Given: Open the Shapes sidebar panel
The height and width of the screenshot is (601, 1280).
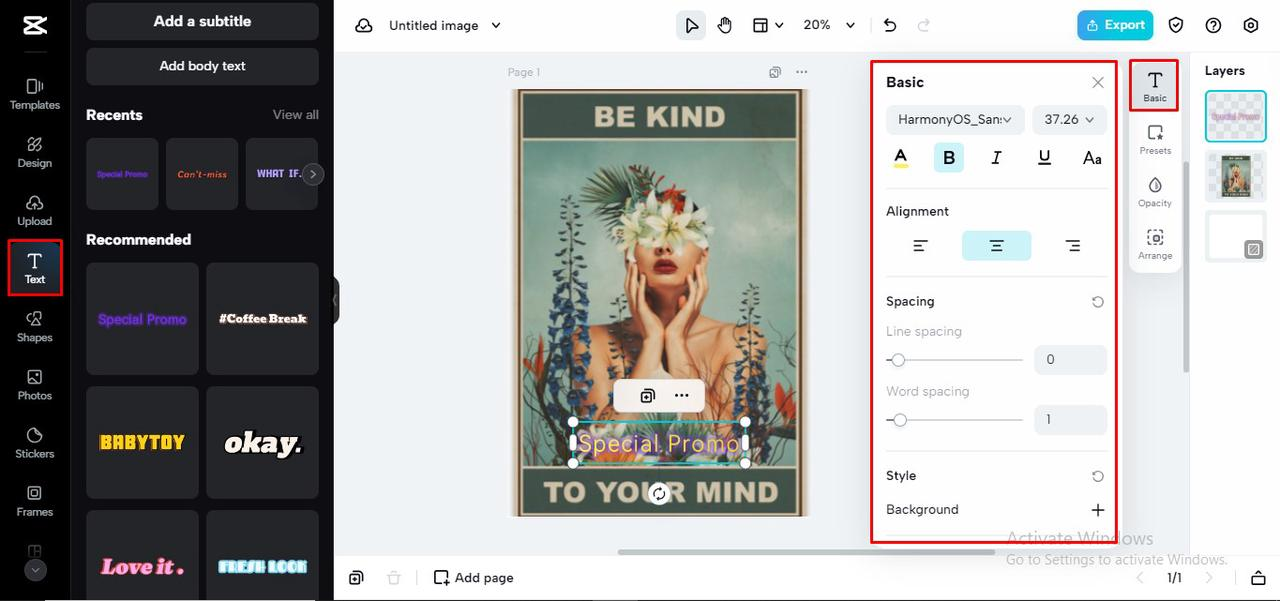Looking at the screenshot, I should click(35, 326).
